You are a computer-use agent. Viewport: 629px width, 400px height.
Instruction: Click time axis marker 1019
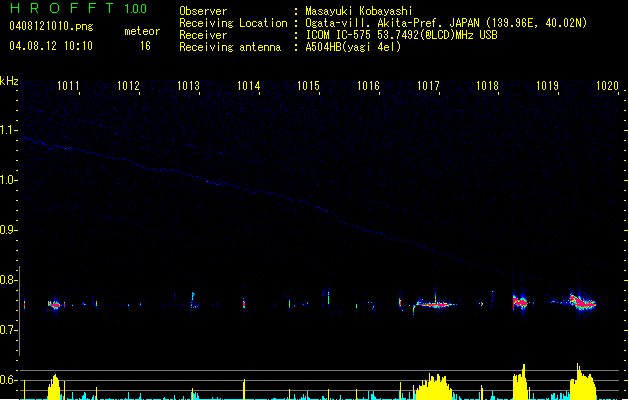click(548, 86)
